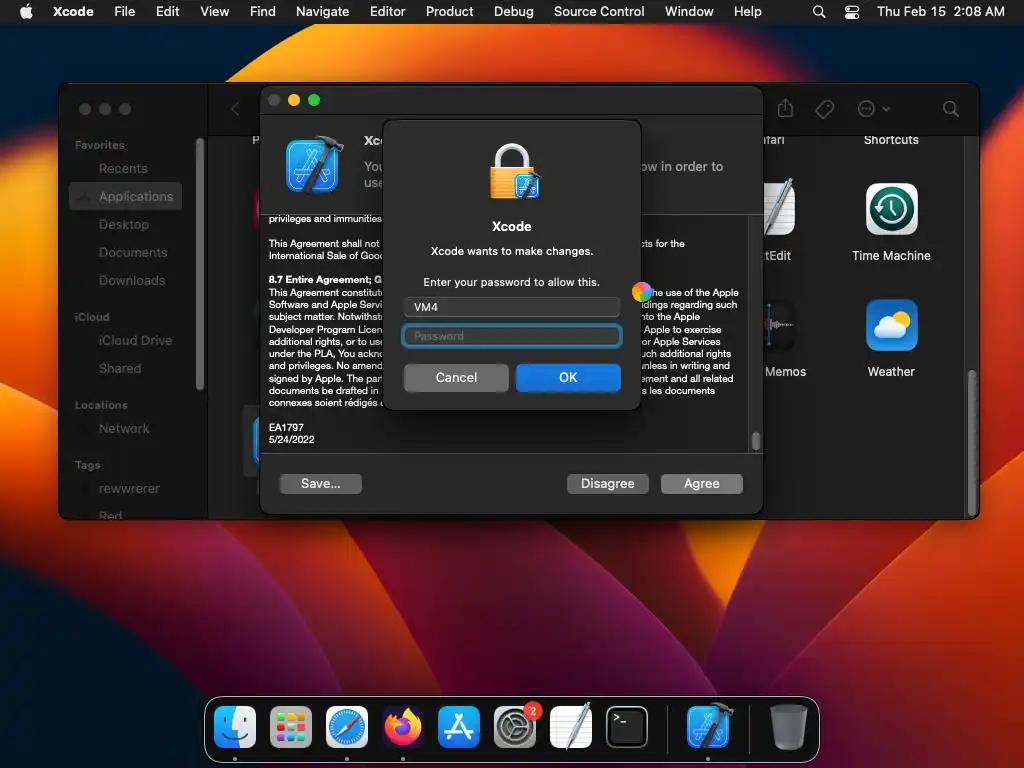Select Desktop in Finder sidebar
Image resolution: width=1024 pixels, height=768 pixels.
click(125, 225)
